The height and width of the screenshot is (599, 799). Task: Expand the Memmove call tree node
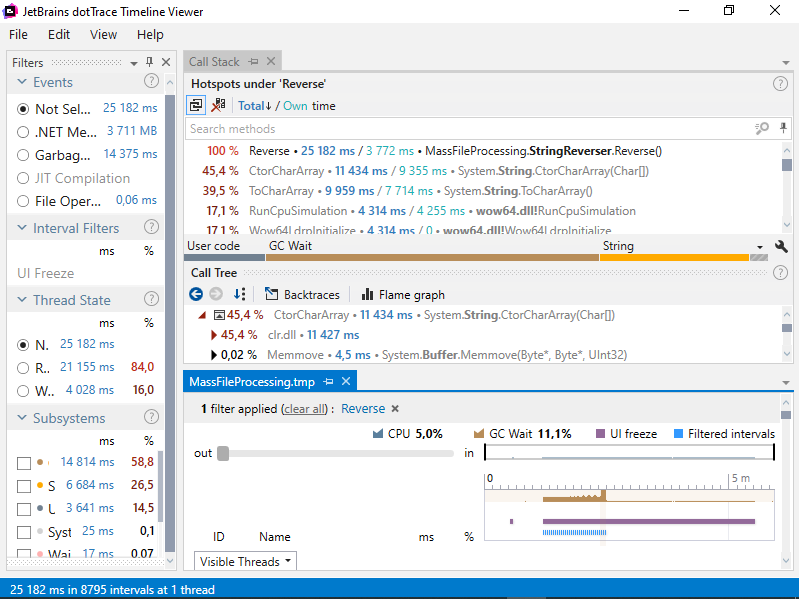214,355
